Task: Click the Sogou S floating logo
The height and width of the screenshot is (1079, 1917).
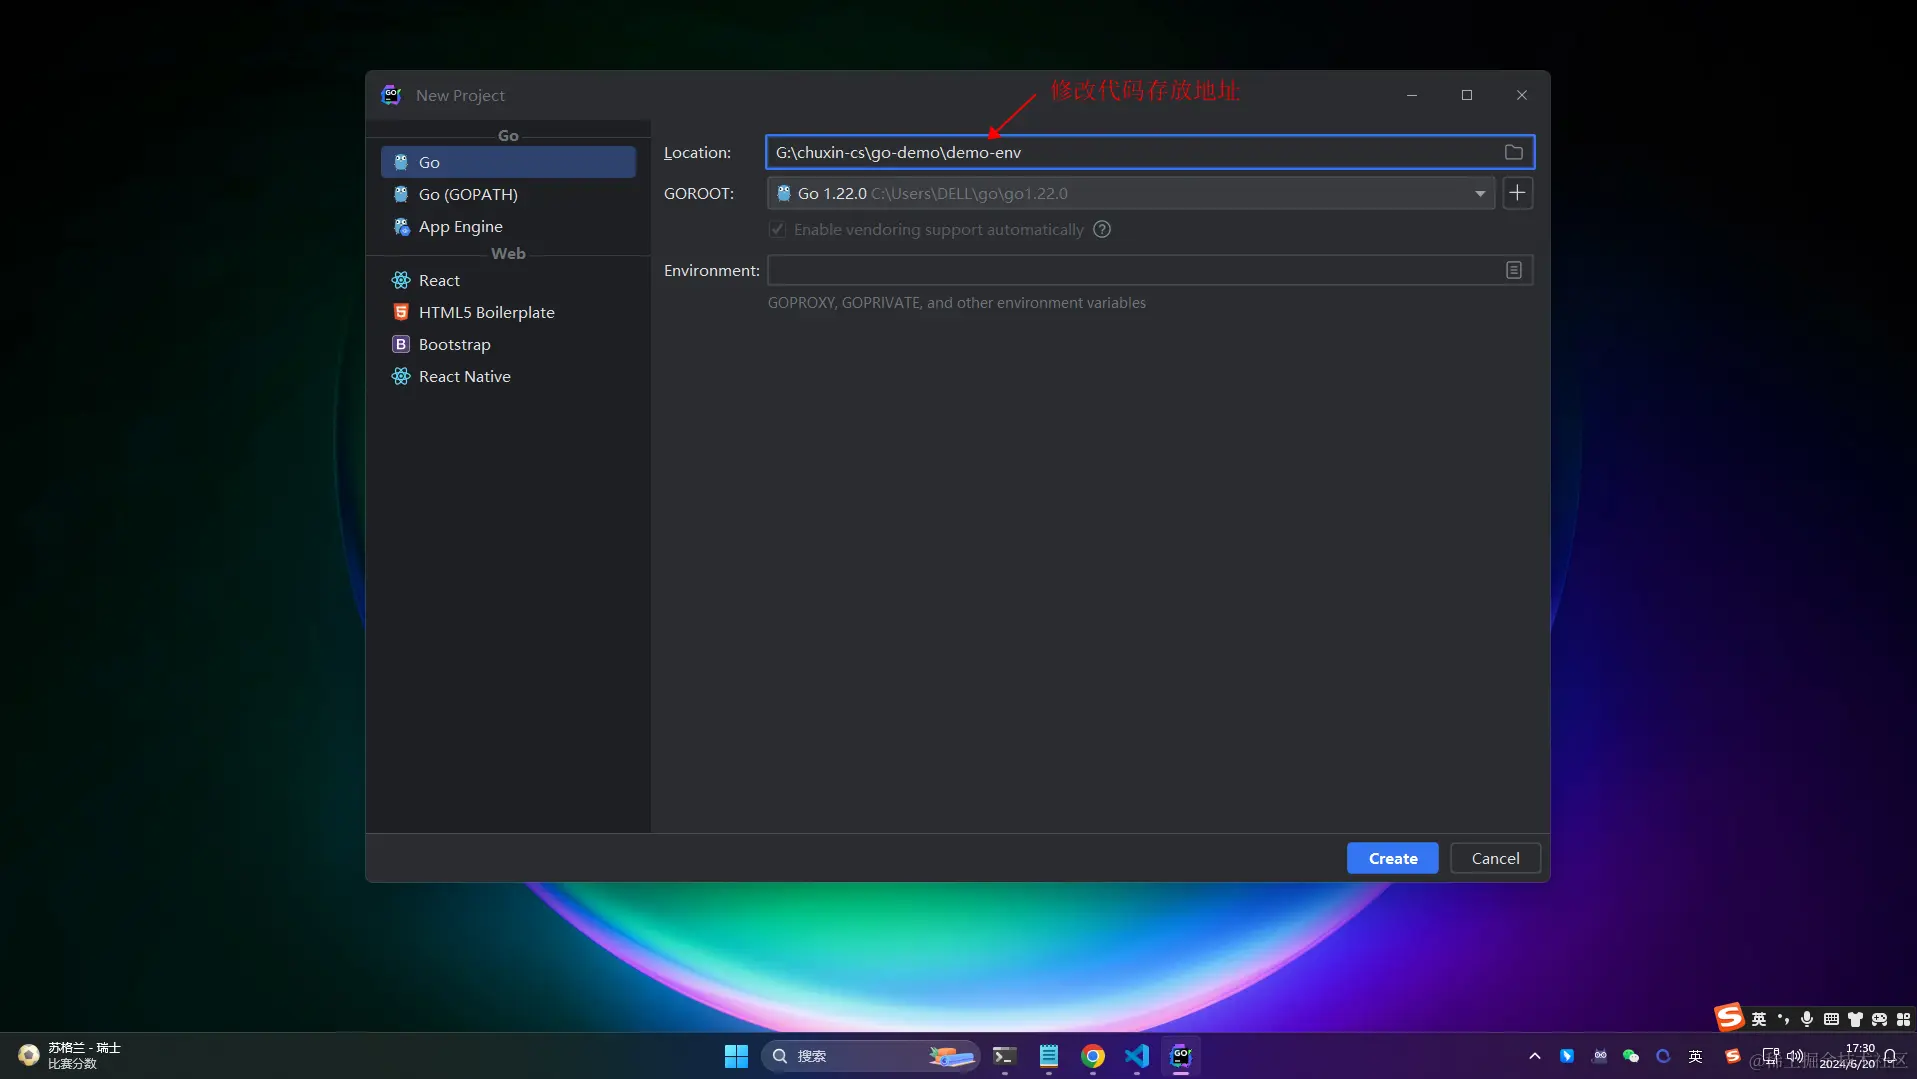Action: 1729,1017
